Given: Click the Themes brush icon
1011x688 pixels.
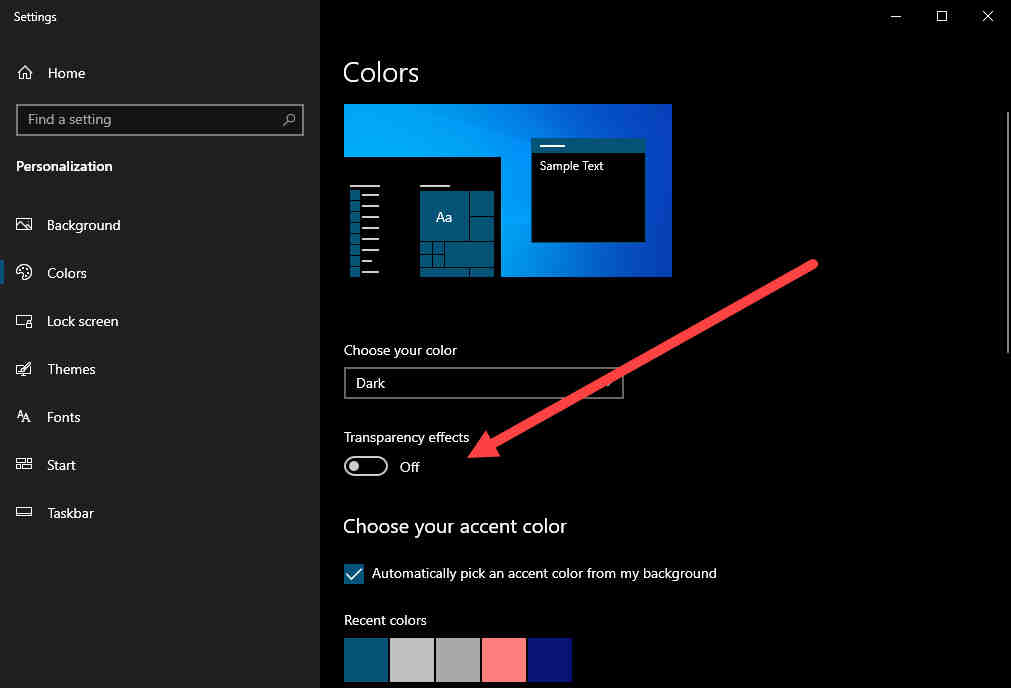Looking at the screenshot, I should pyautogui.click(x=24, y=369).
